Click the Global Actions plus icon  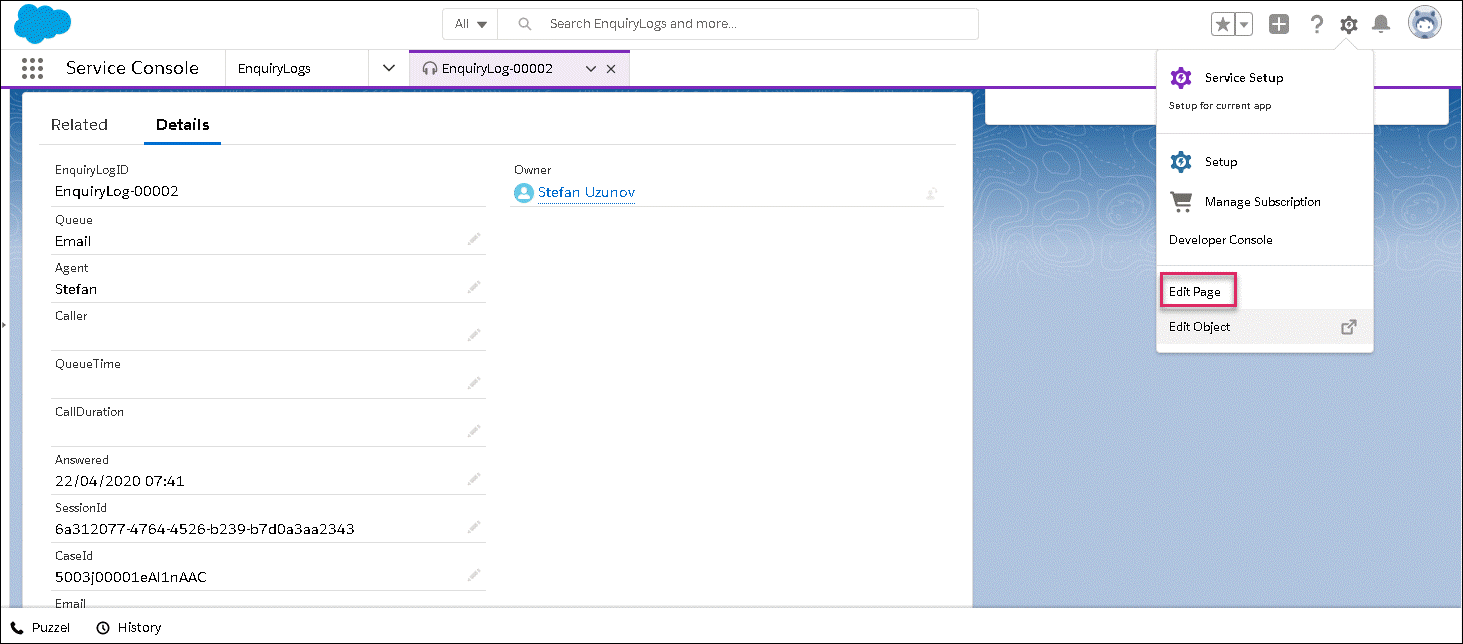[x=1278, y=25]
